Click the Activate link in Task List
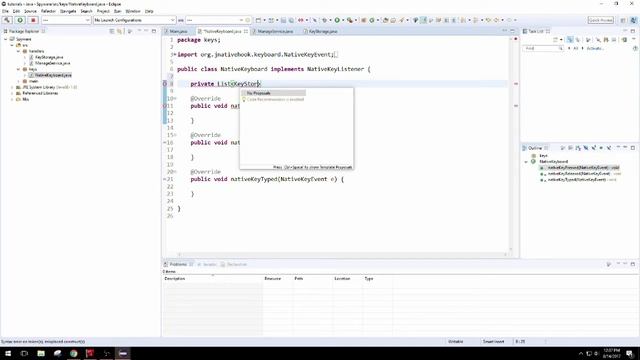640x360 pixels. [x=595, y=48]
